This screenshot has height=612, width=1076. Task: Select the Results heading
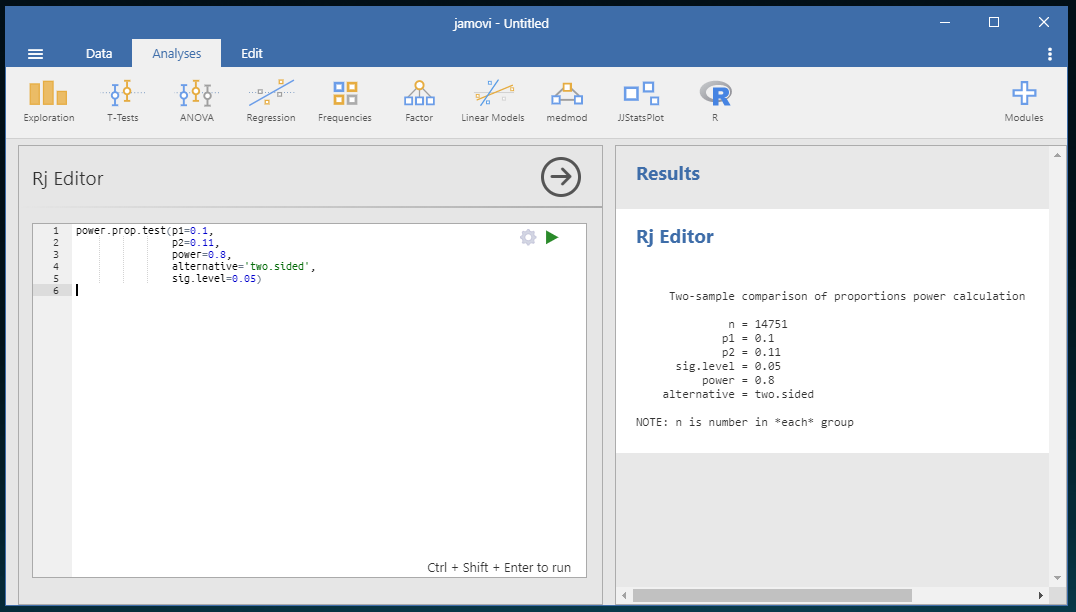pyautogui.click(x=668, y=174)
